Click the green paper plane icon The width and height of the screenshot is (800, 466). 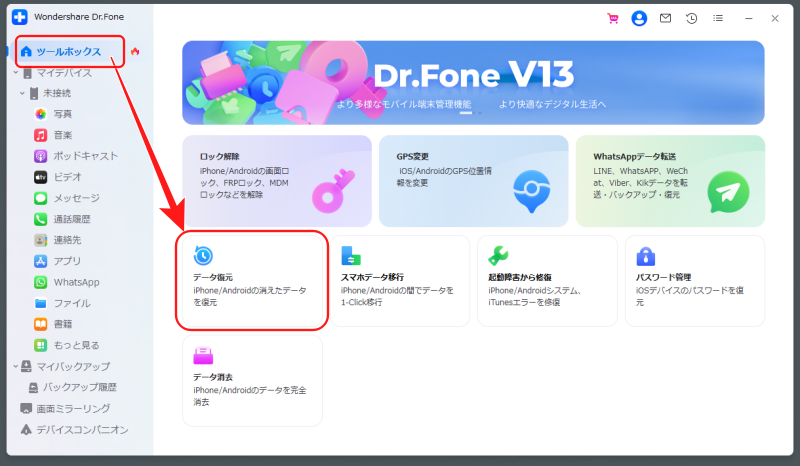pyautogui.click(x=729, y=192)
